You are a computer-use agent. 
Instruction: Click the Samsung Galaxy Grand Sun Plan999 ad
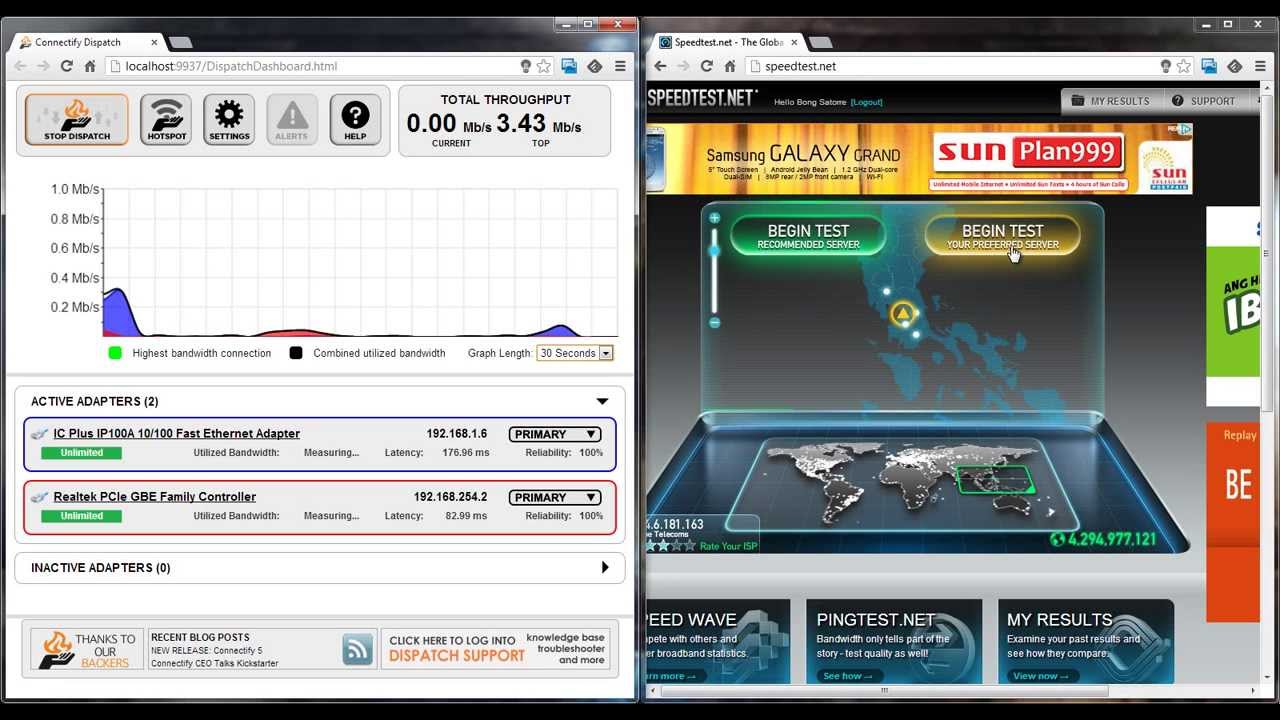(920, 158)
